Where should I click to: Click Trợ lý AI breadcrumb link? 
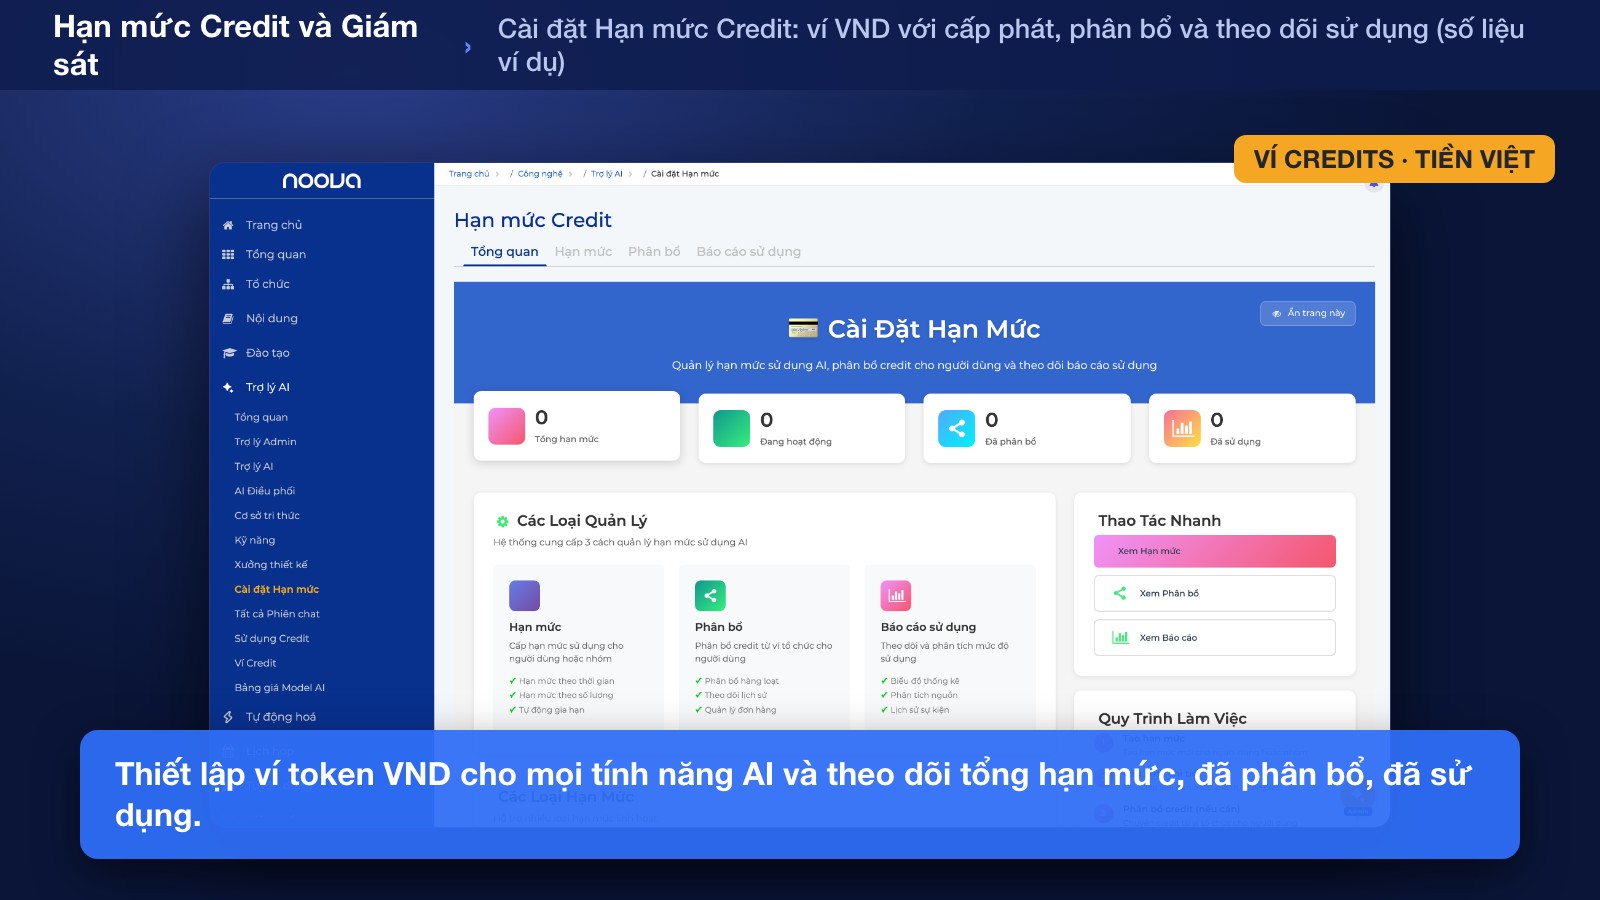pyautogui.click(x=606, y=174)
